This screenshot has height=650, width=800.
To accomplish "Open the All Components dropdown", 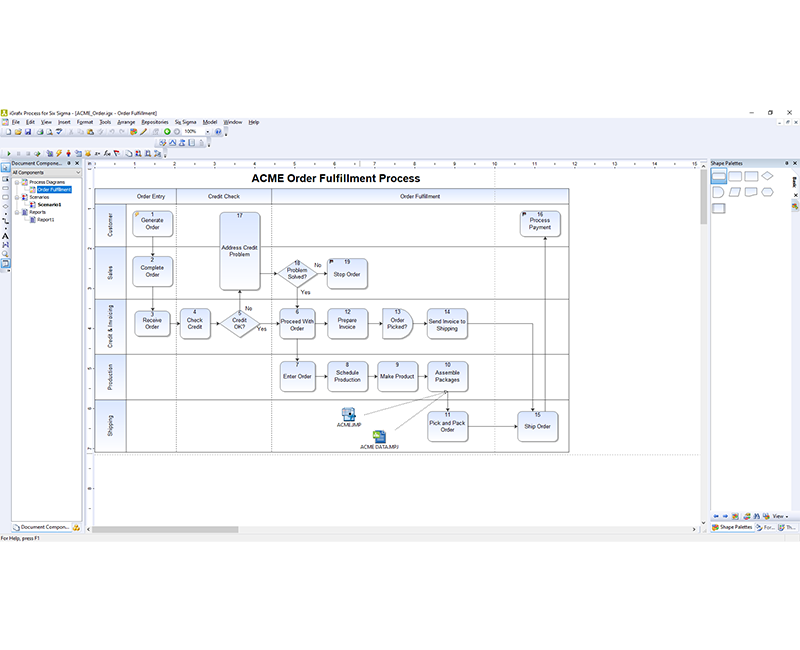I will tap(77, 172).
